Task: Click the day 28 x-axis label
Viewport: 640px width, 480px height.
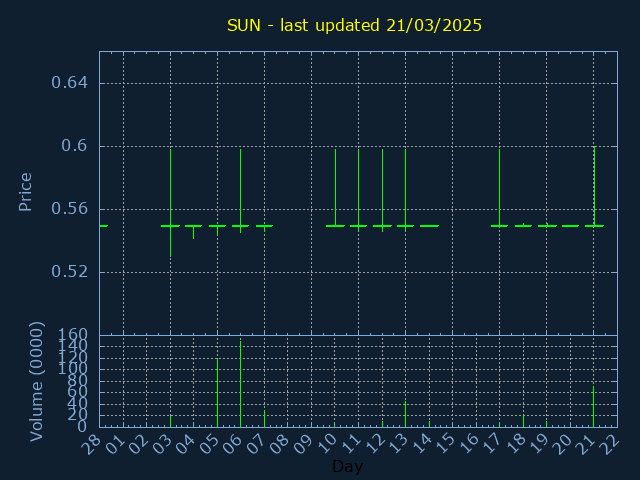Action: 91,444
